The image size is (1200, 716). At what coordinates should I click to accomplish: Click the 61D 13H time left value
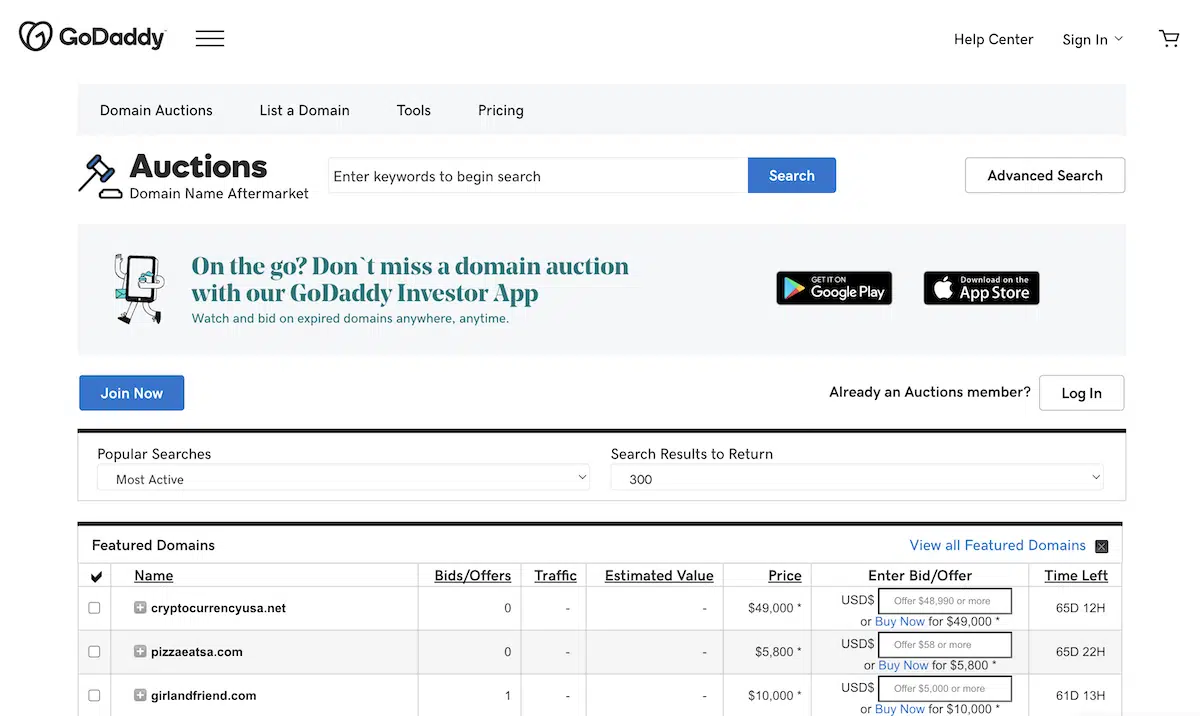tap(1080, 696)
